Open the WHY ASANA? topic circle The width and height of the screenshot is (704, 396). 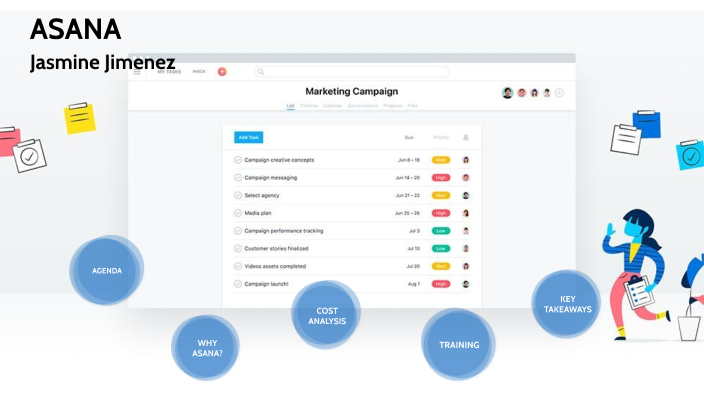click(206, 348)
